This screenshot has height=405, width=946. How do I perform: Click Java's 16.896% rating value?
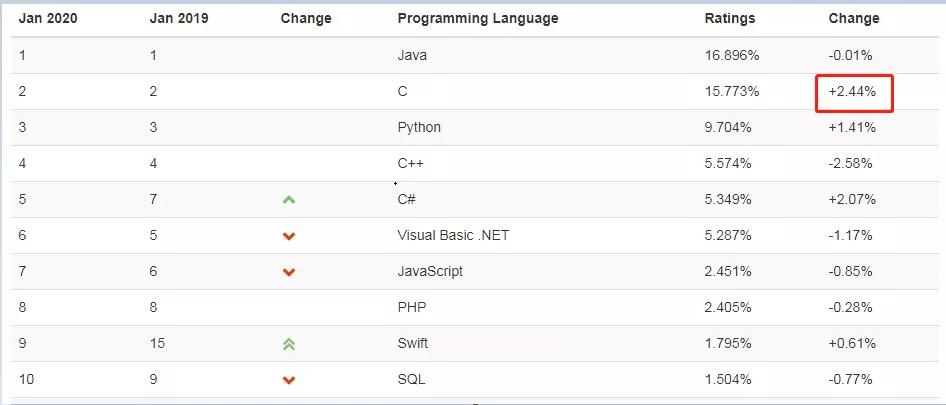coord(732,56)
